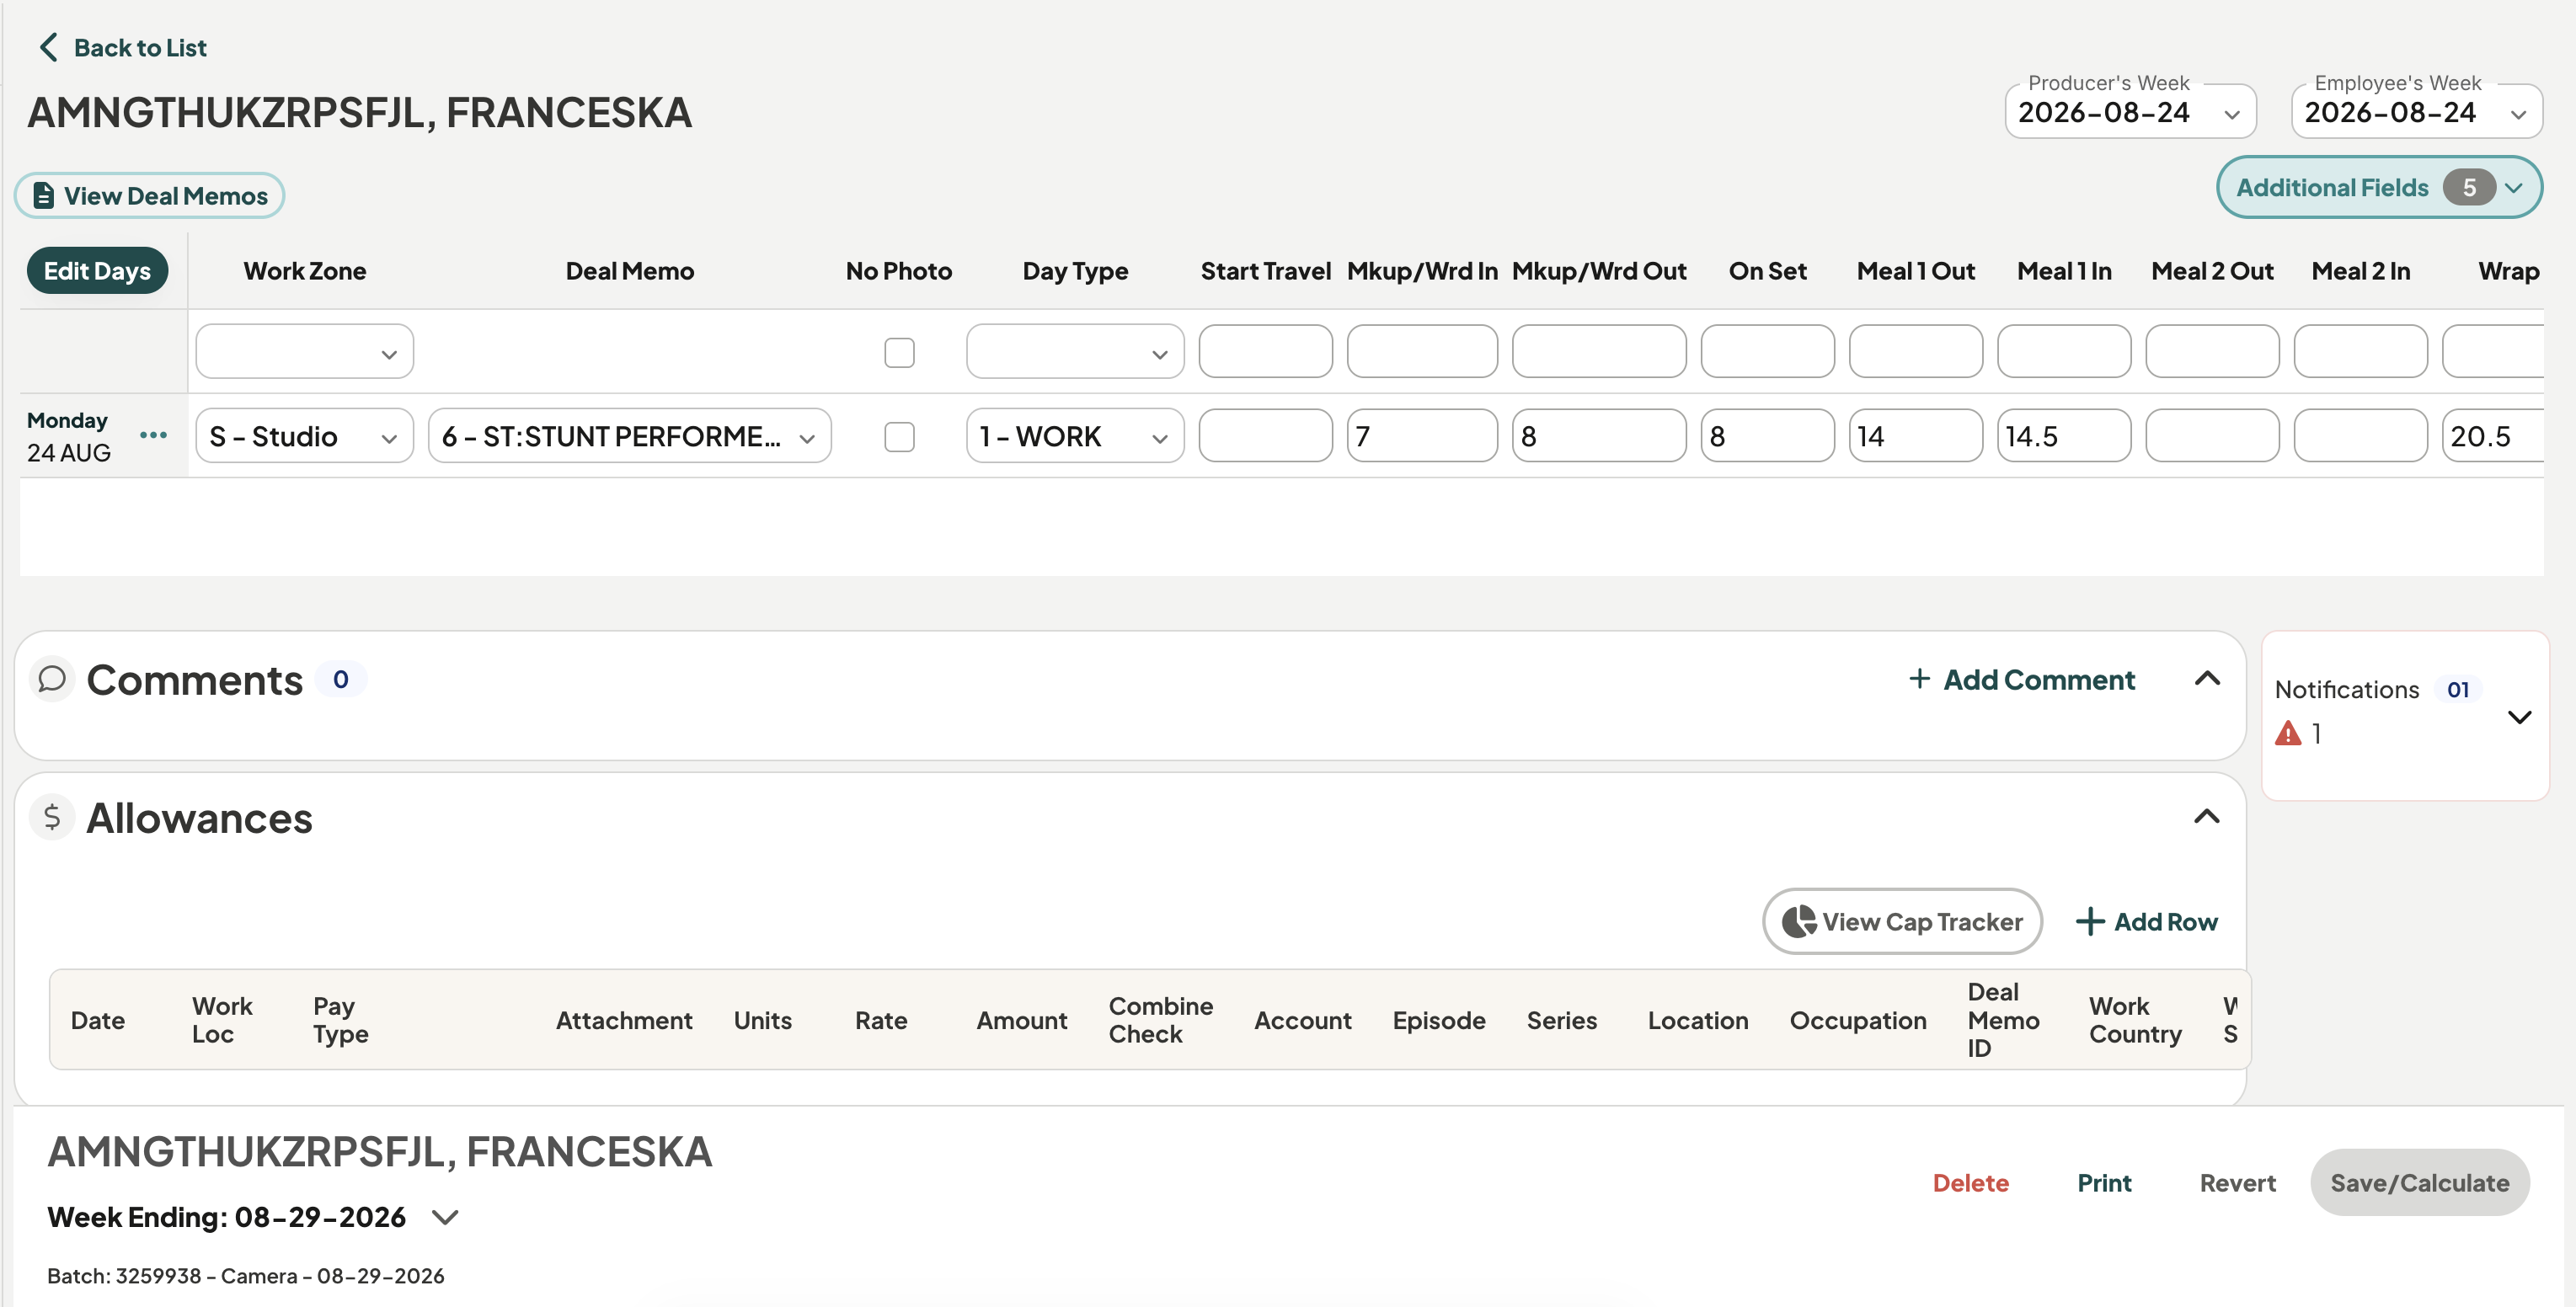Image resolution: width=2576 pixels, height=1307 pixels.
Task: Click the Save/Calculate button
Action: click(x=2419, y=1182)
